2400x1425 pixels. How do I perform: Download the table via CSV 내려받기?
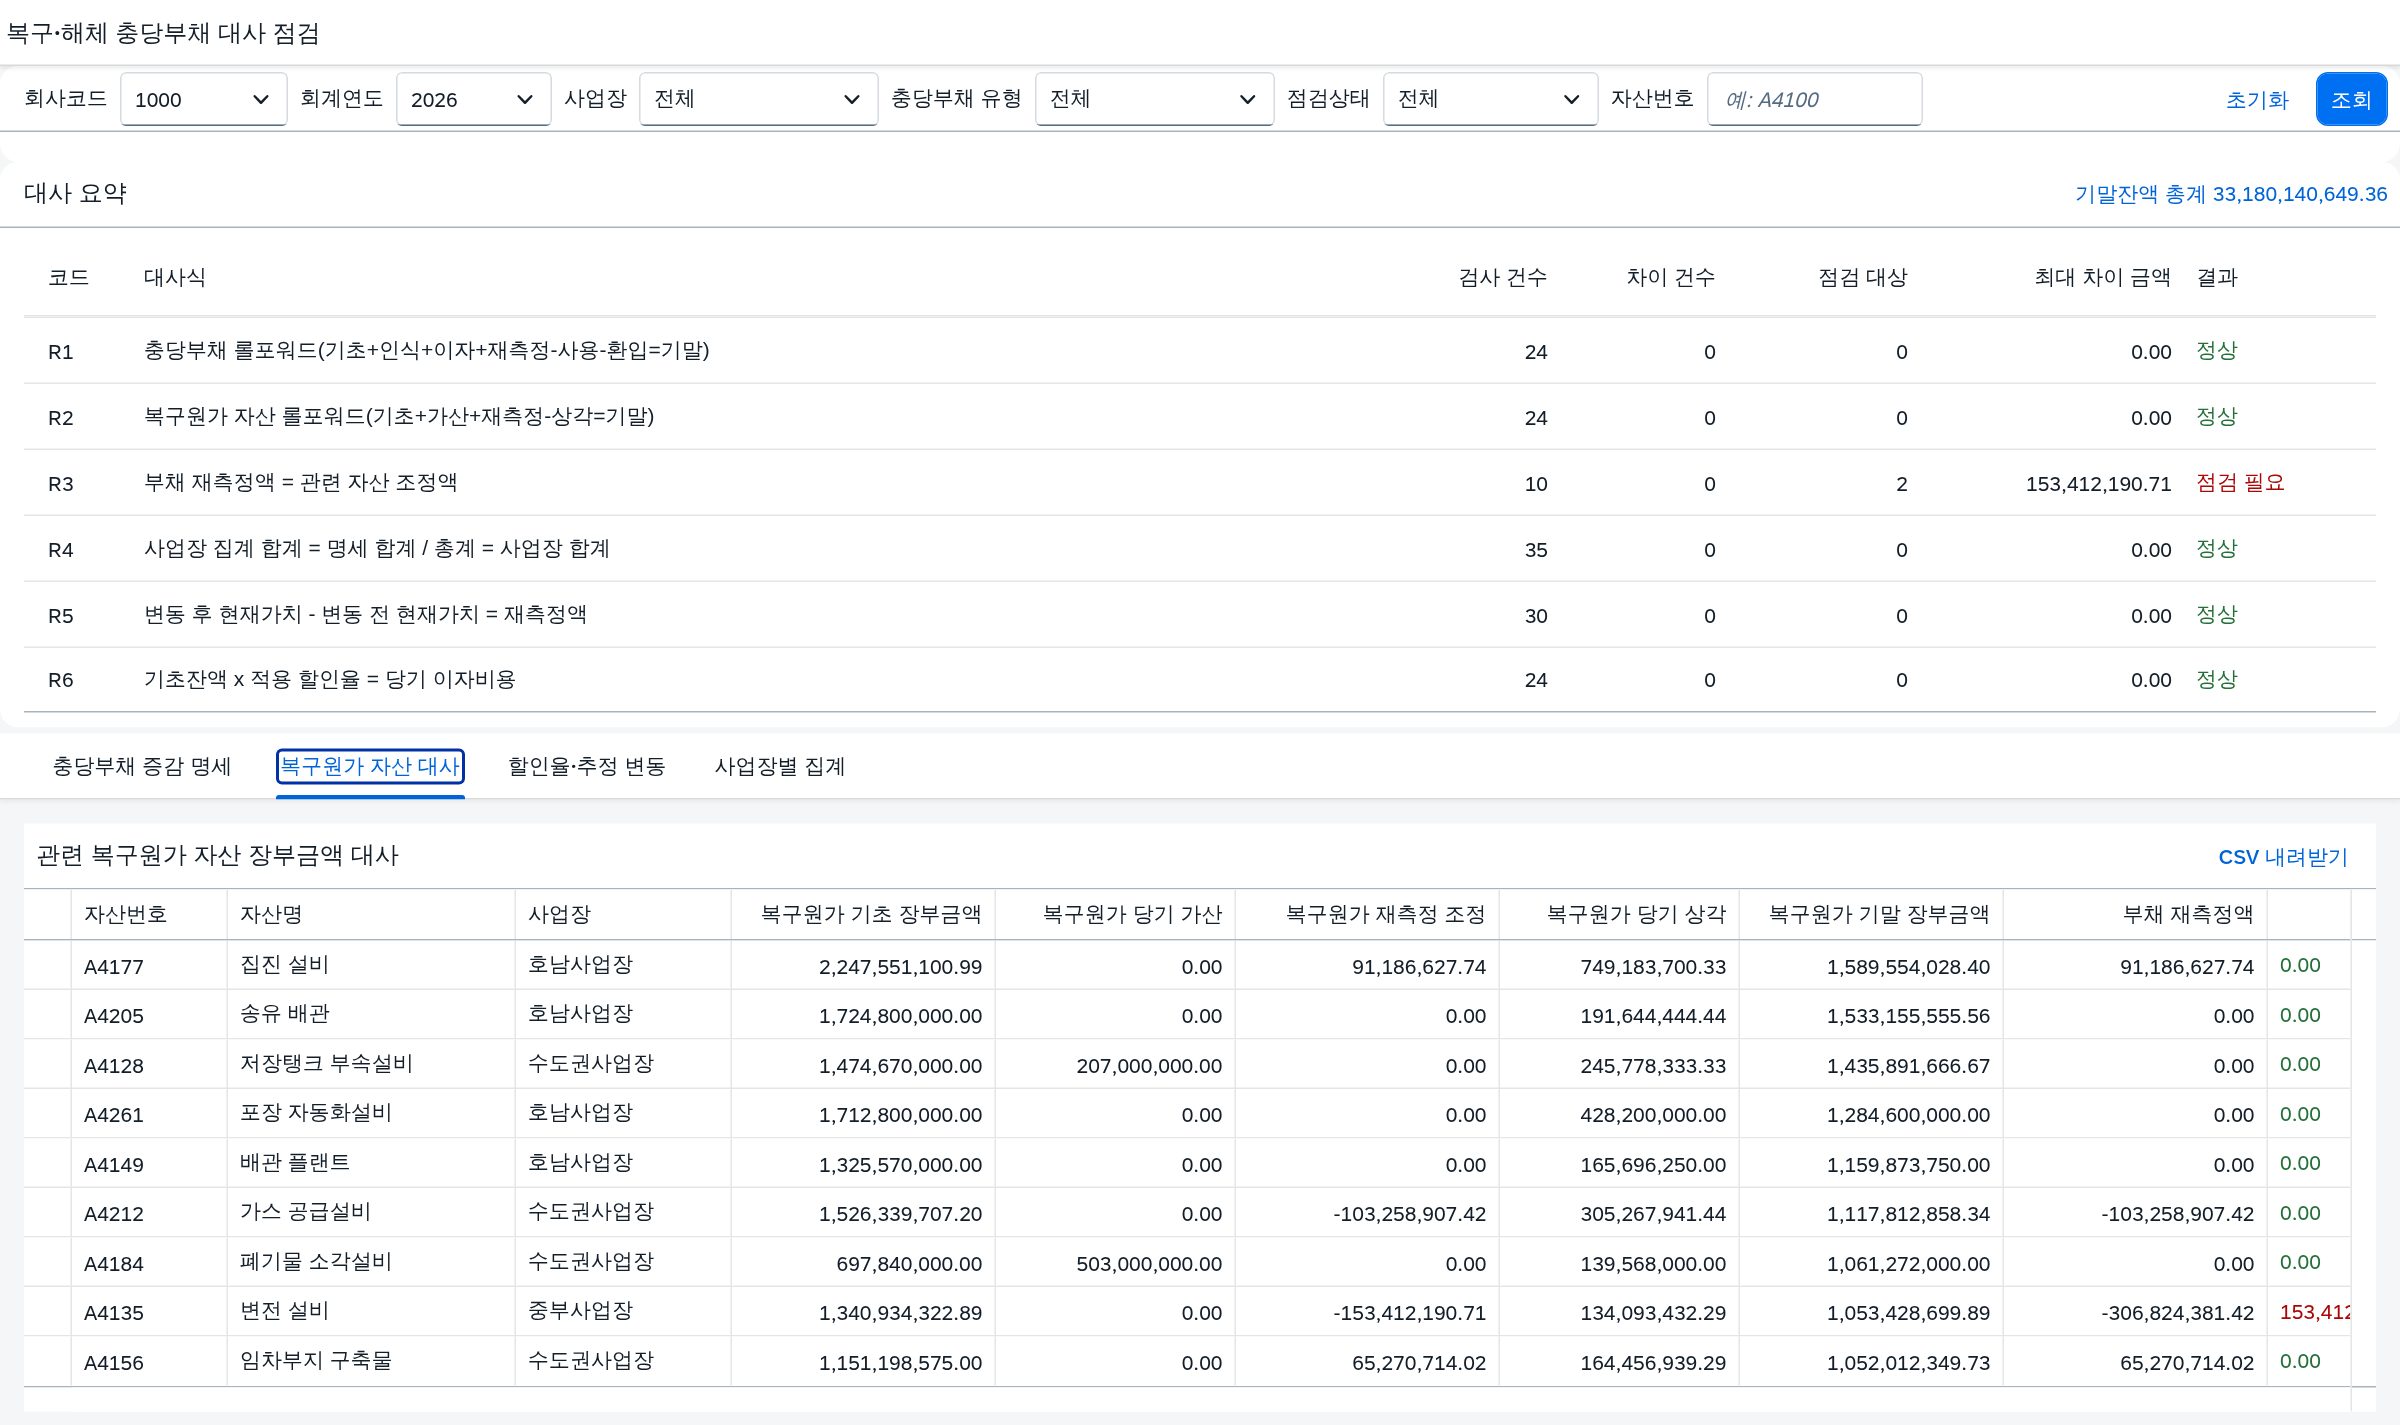(x=2283, y=857)
